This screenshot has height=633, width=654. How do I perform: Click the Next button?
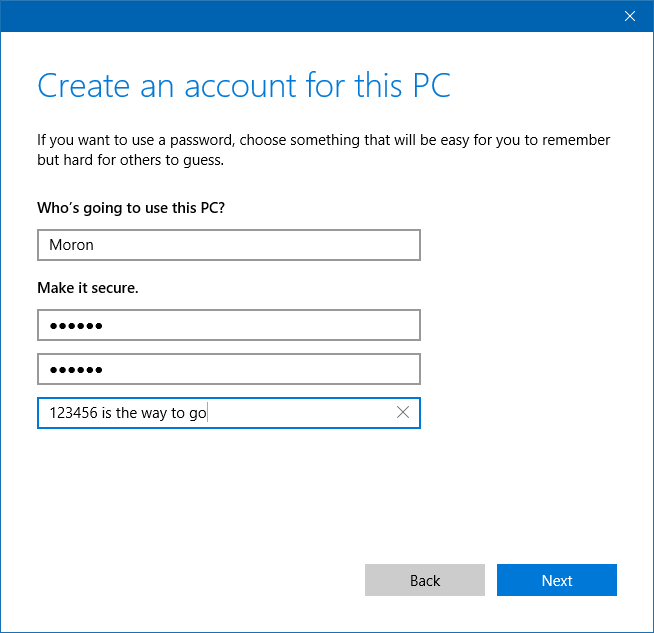click(556, 581)
